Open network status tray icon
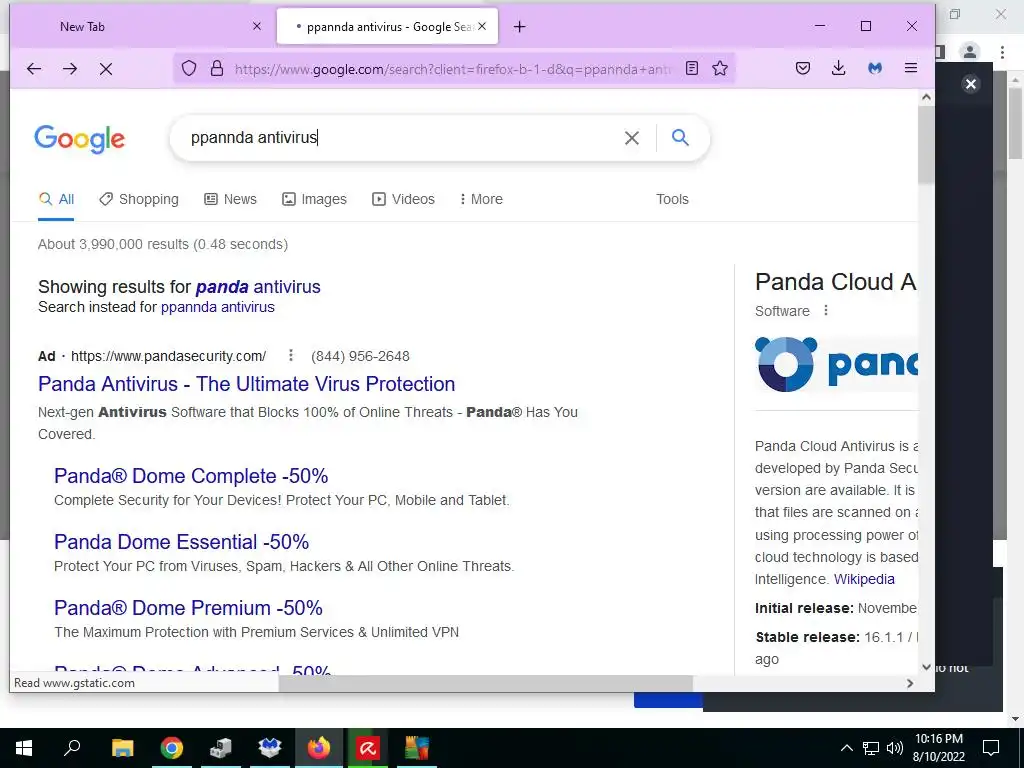 tap(871, 748)
